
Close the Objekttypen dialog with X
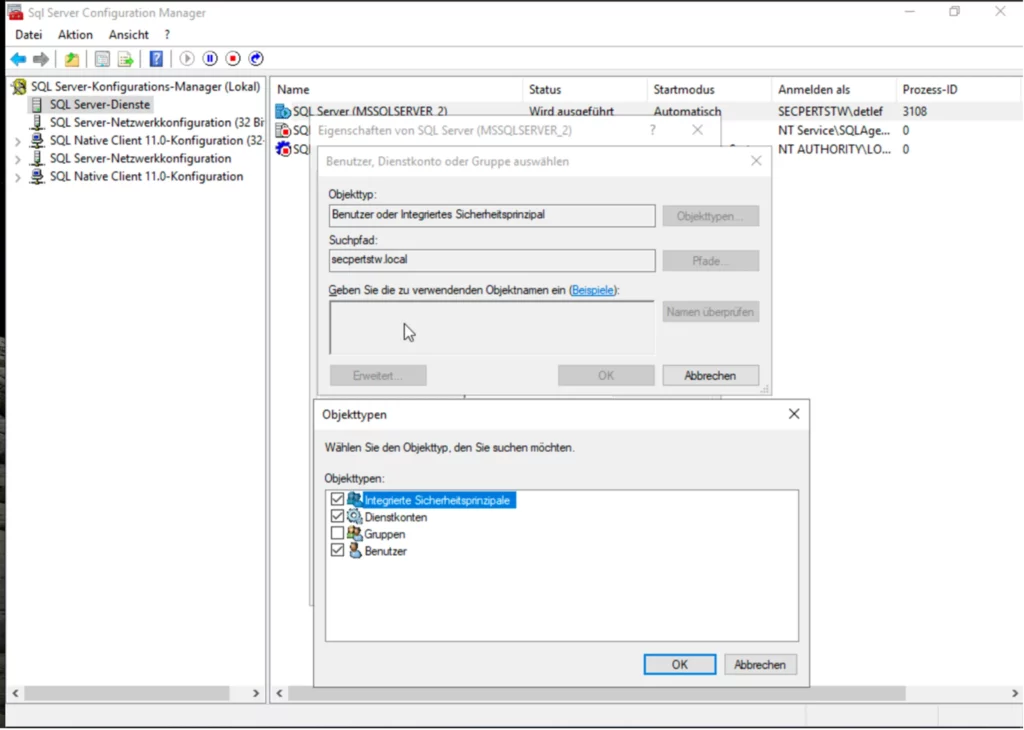pos(793,414)
